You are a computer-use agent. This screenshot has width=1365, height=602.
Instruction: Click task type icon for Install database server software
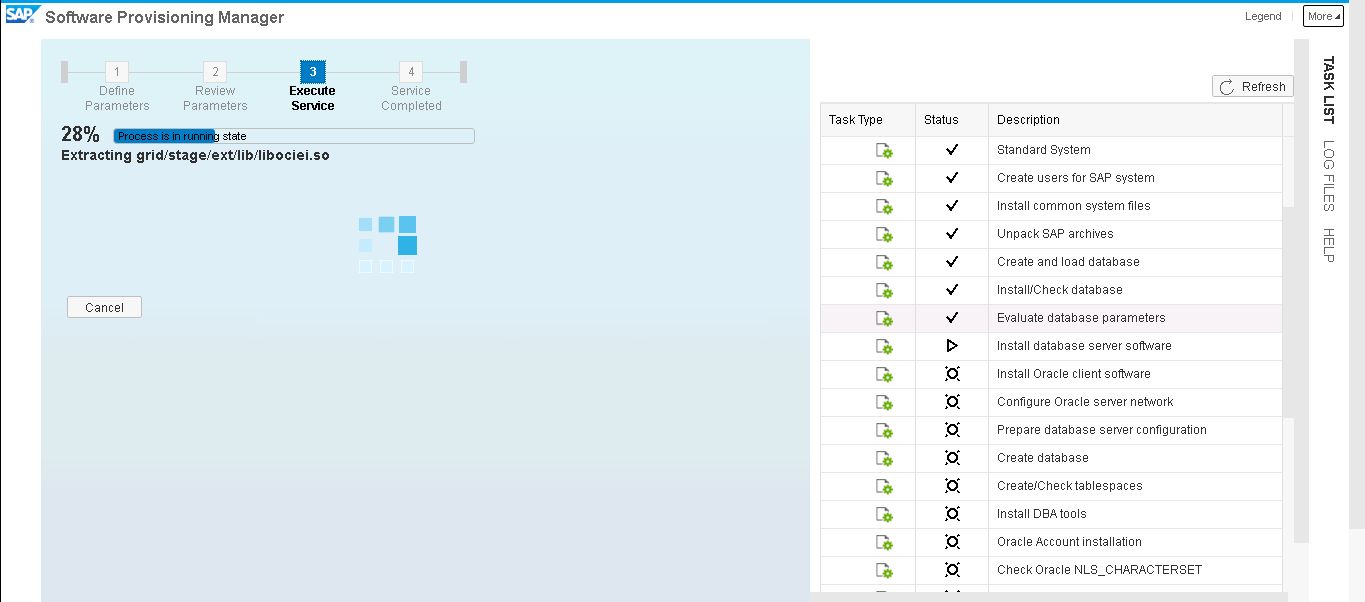coord(884,346)
